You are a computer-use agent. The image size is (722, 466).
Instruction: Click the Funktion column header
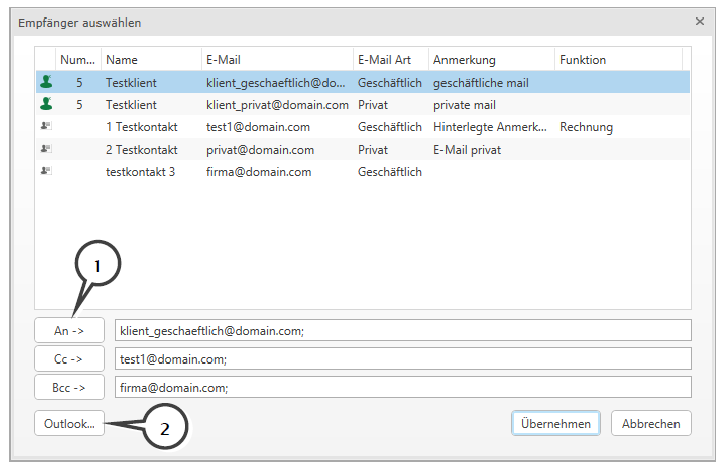pos(617,60)
